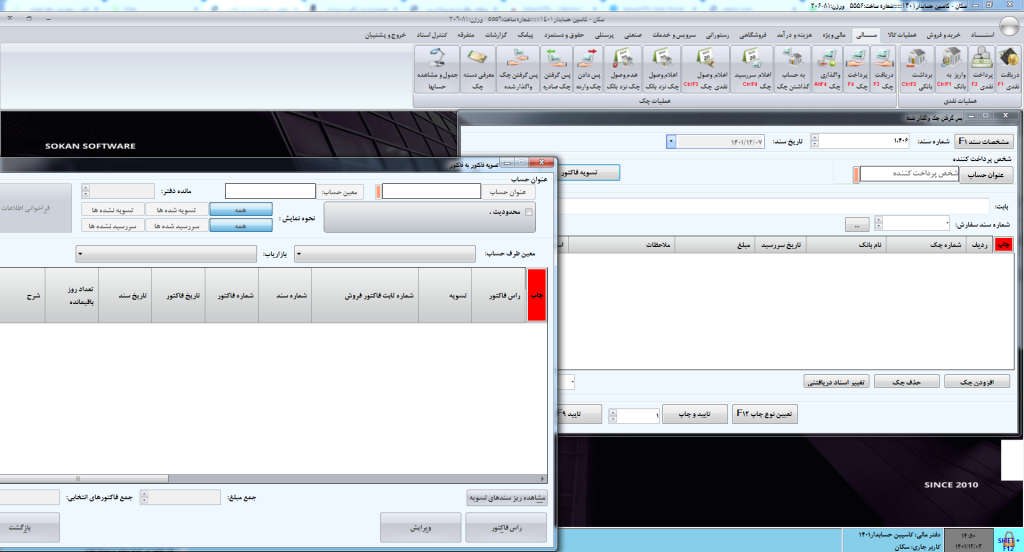Open the خرید و فروش ribbon tab
Image resolution: width=1024 pixels, height=552 pixels.
click(x=944, y=35)
